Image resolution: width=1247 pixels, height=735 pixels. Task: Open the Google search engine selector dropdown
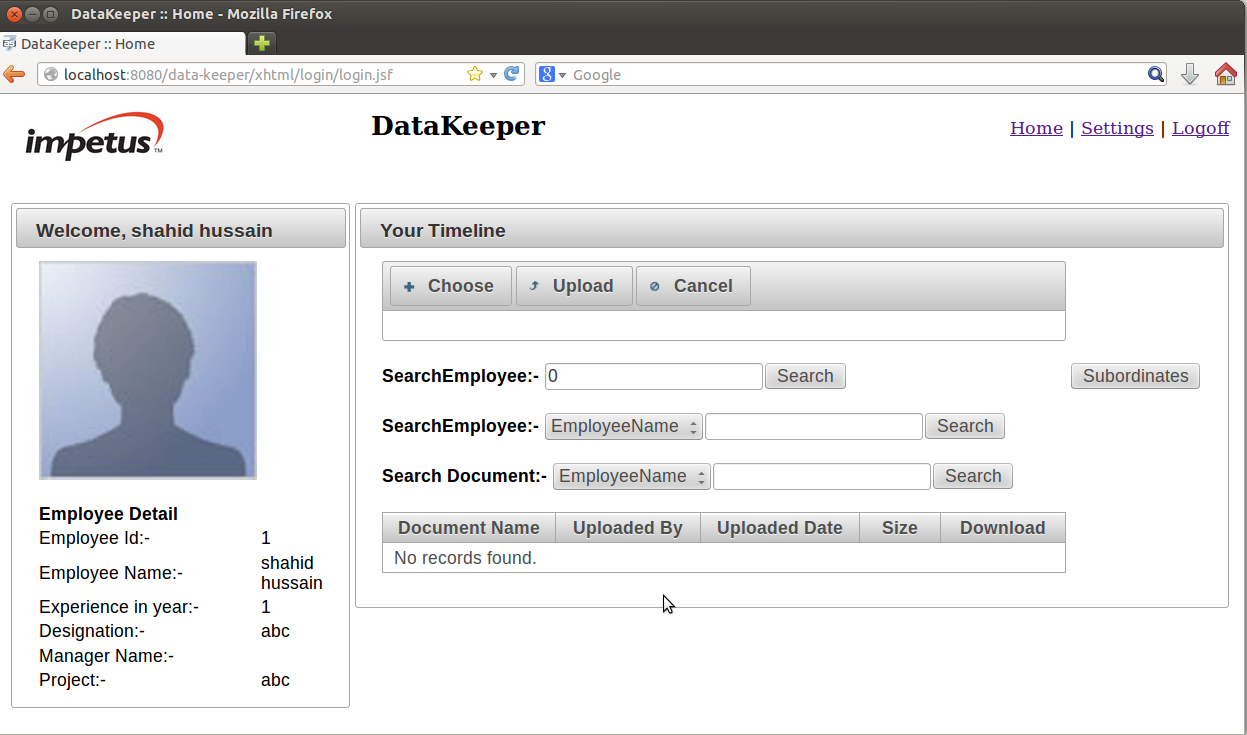click(553, 74)
